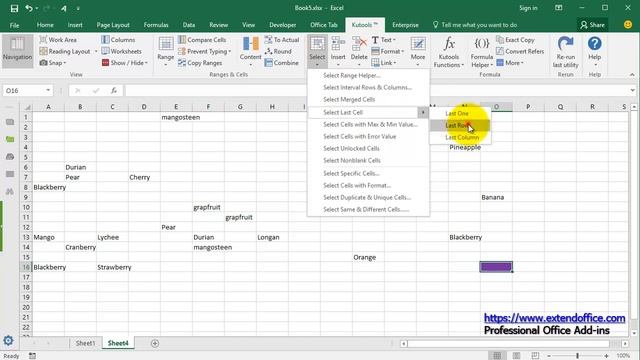Open Kutools Functions dropdown
This screenshot has height=360, width=640.
click(x=449, y=51)
